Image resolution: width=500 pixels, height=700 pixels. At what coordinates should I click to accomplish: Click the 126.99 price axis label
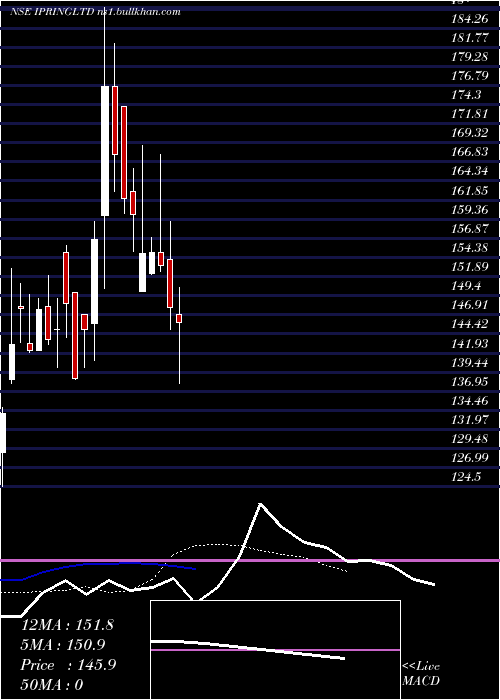click(470, 458)
